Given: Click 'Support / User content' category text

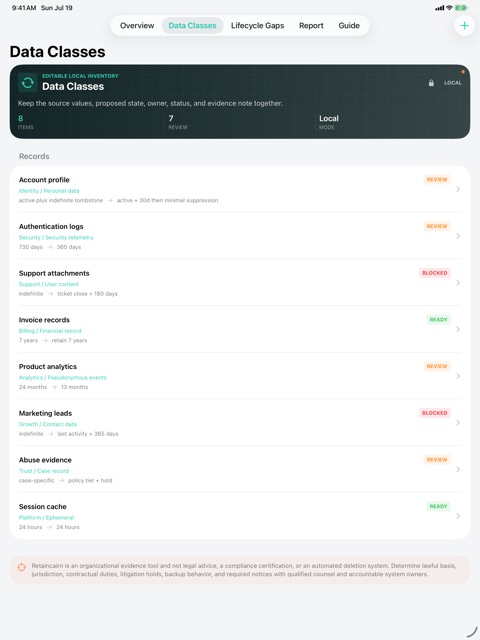Looking at the screenshot, I should pyautogui.click(x=49, y=284).
